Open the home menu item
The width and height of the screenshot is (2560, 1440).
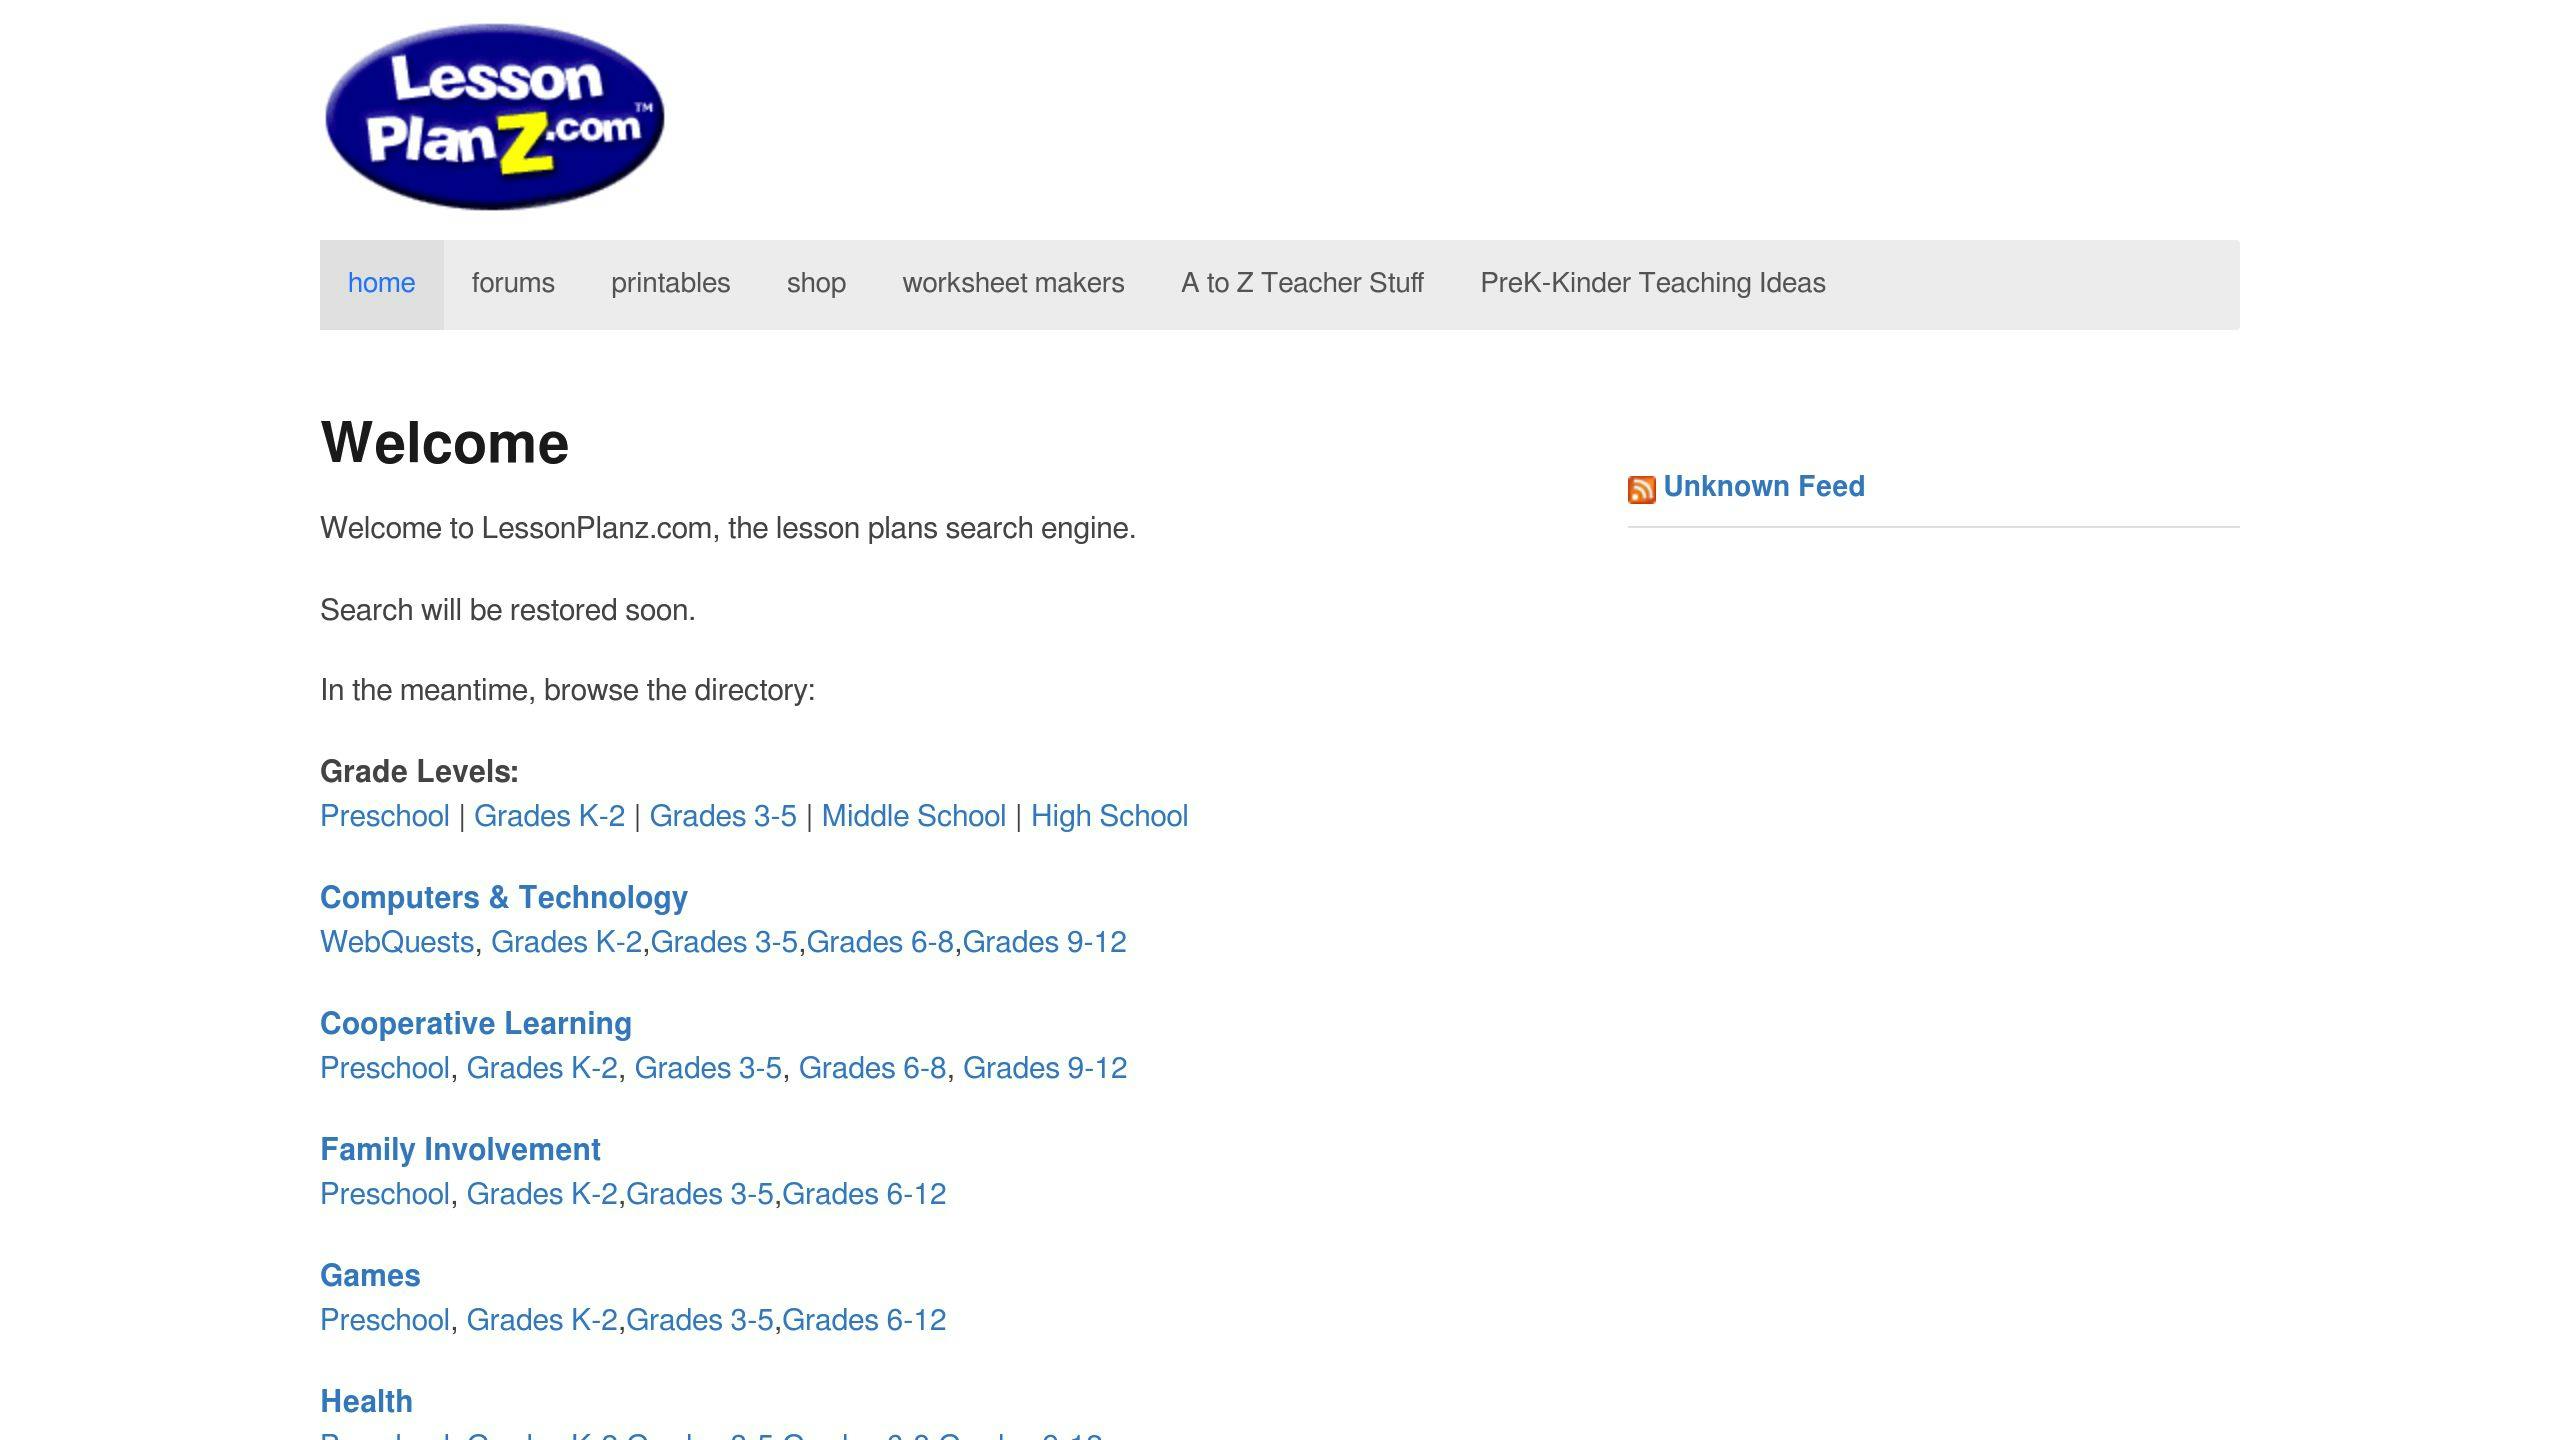[381, 283]
